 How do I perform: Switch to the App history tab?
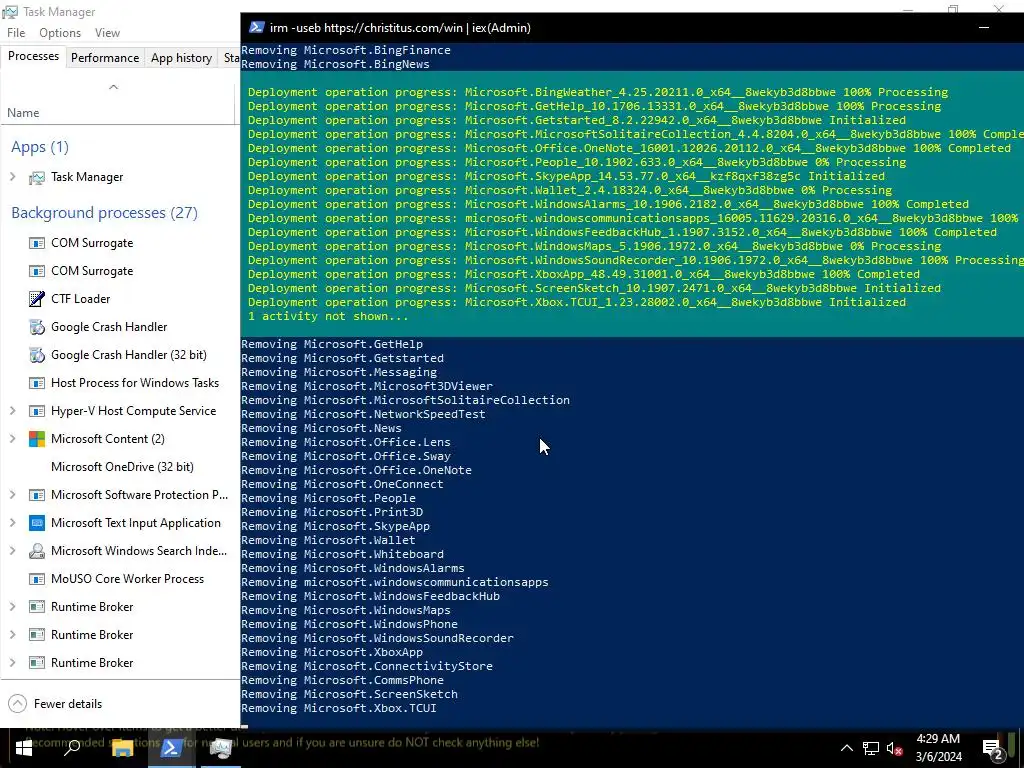[182, 57]
